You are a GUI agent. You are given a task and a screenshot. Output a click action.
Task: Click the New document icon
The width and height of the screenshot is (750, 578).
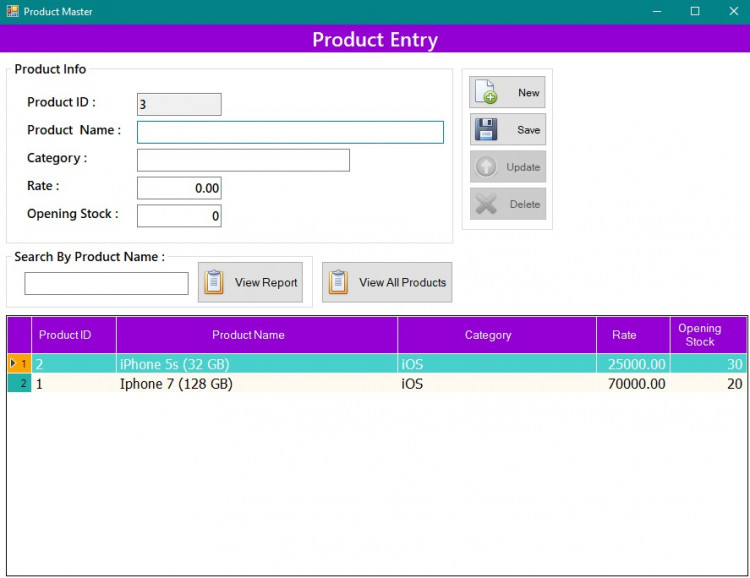point(485,92)
